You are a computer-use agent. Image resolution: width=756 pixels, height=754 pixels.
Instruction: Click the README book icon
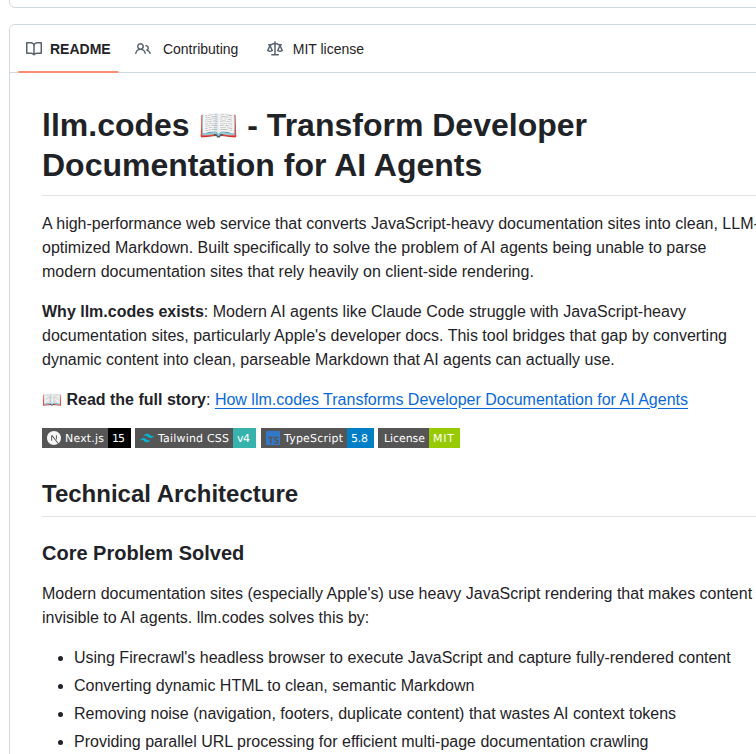[x=34, y=49]
